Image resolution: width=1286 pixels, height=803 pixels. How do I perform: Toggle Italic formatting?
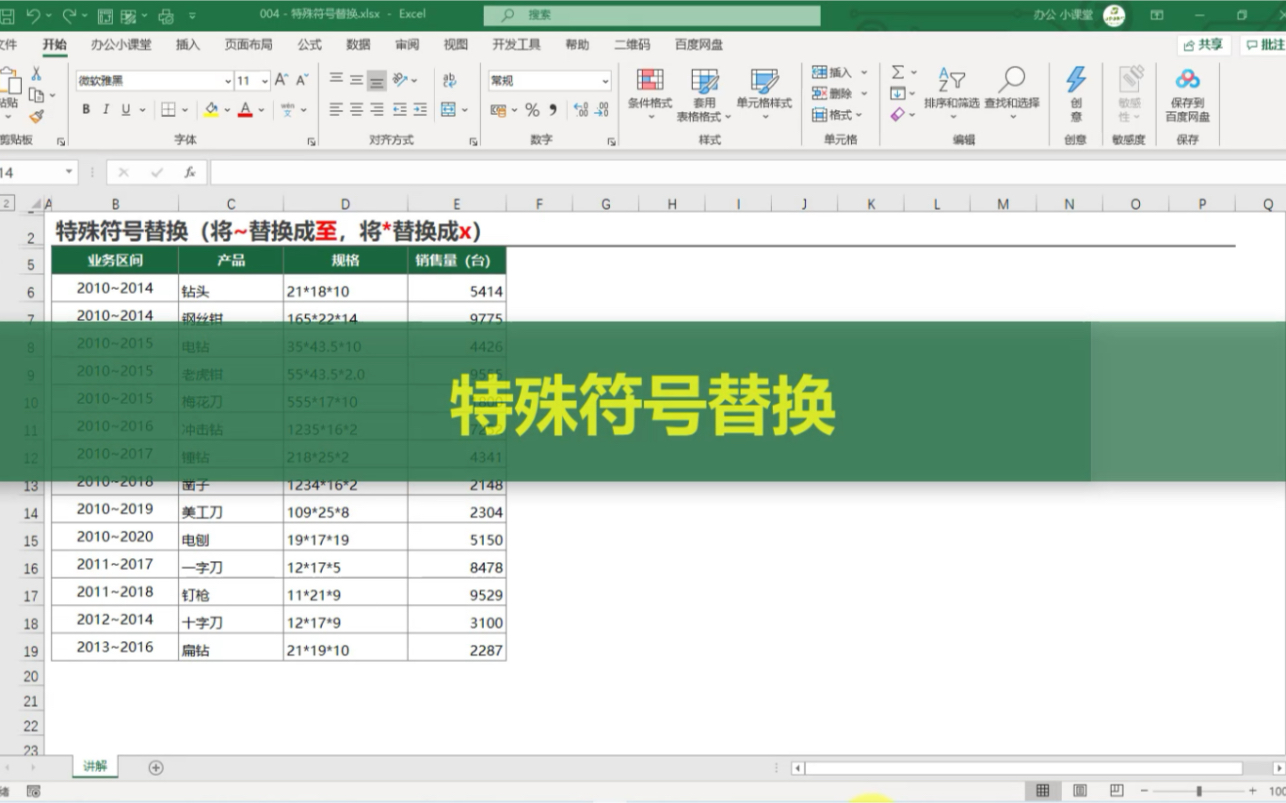coord(106,110)
